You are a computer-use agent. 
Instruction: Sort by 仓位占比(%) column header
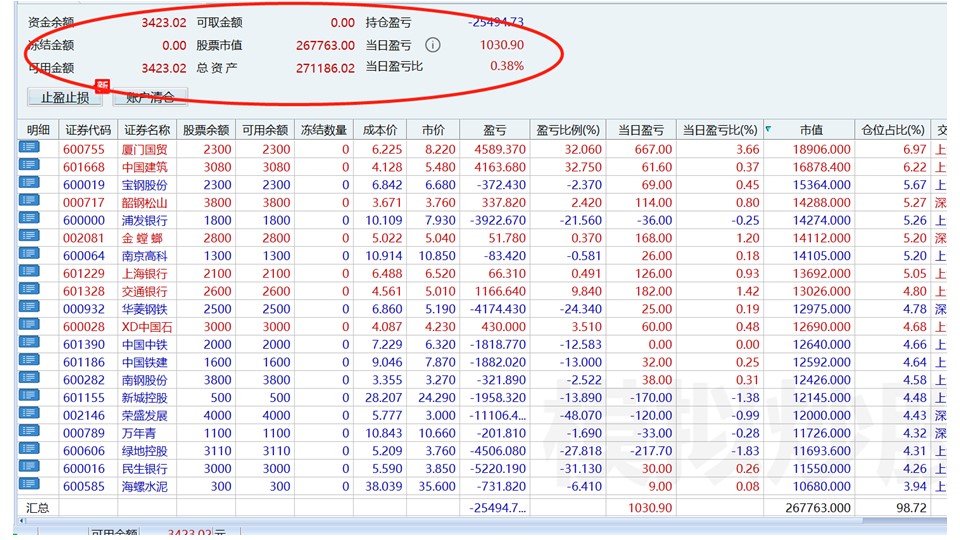click(893, 130)
